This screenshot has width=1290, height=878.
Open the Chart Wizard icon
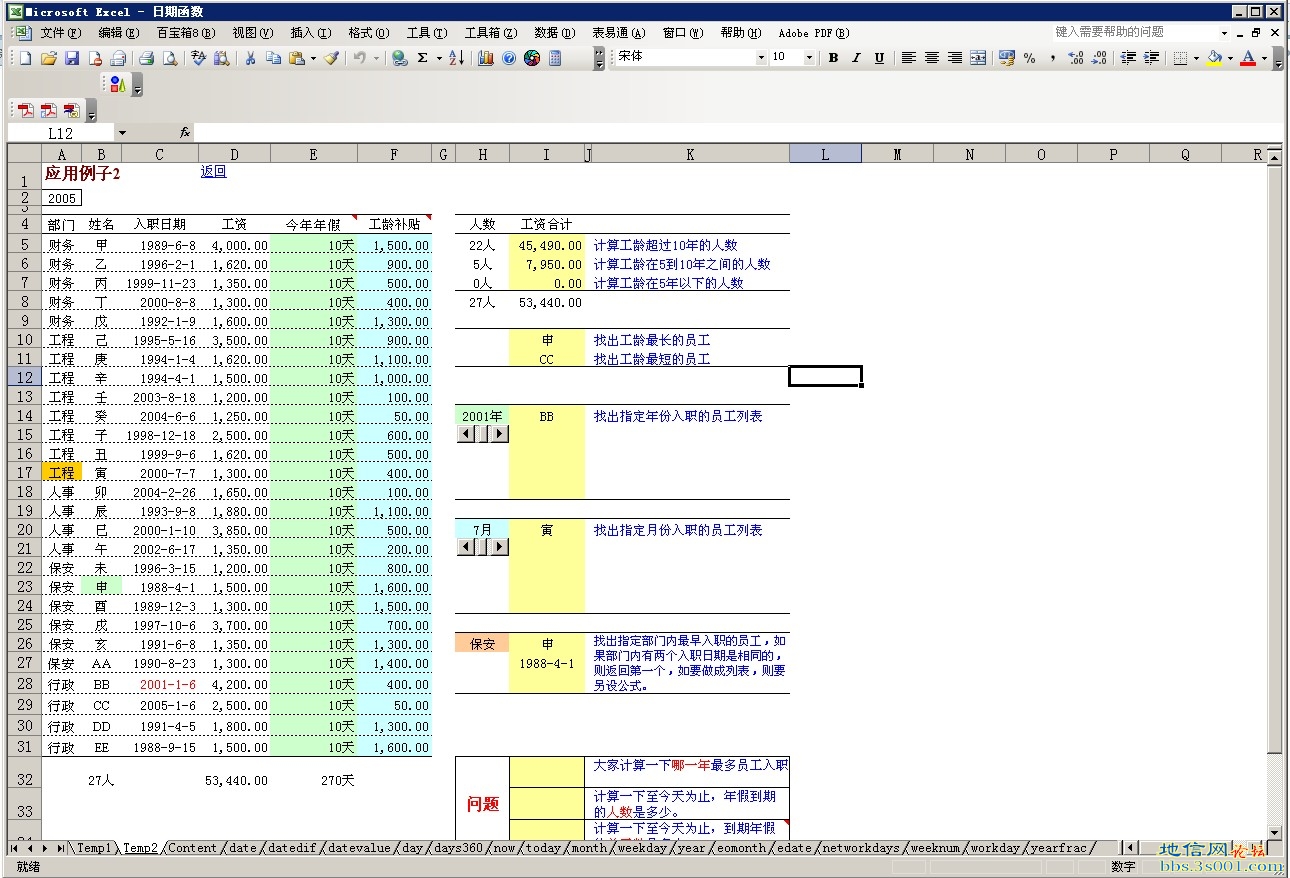point(486,58)
